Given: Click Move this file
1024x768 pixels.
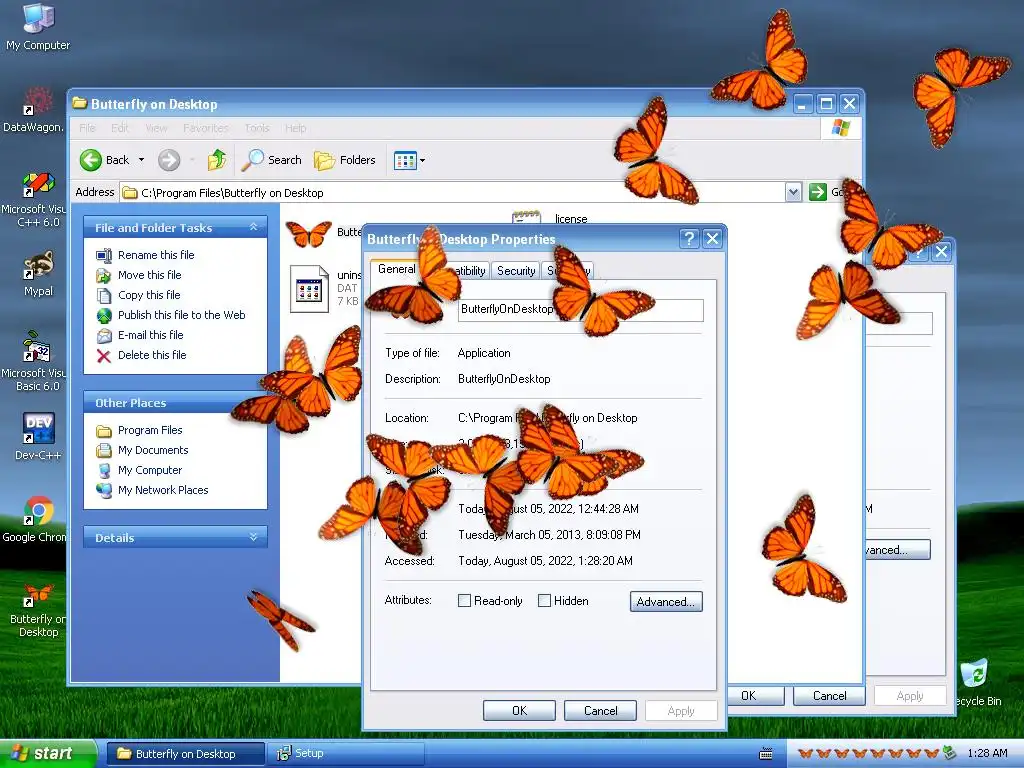Looking at the screenshot, I should pos(150,275).
